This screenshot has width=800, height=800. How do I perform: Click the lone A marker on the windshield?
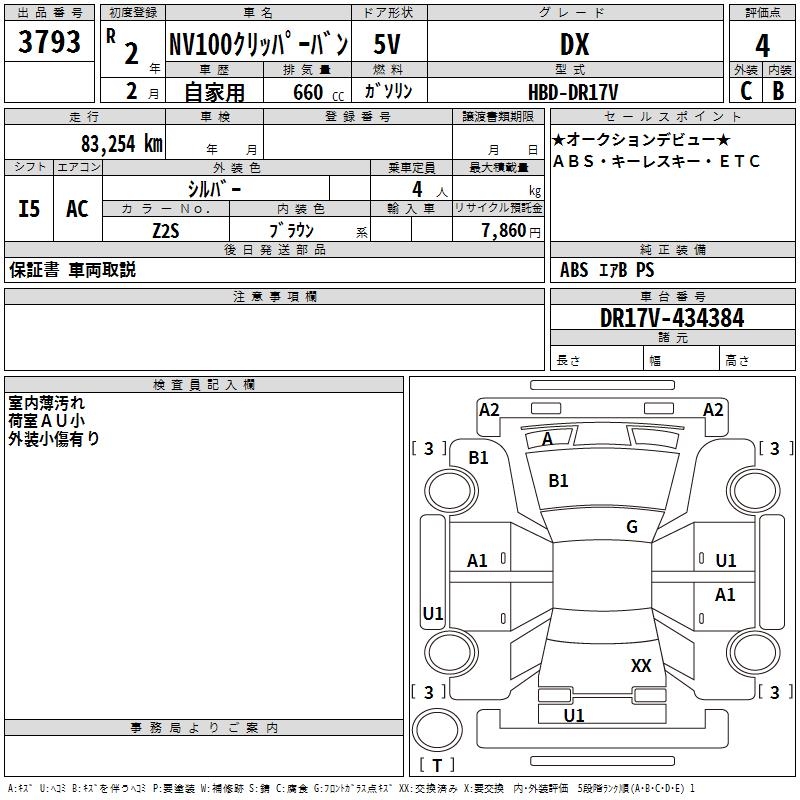click(x=547, y=439)
